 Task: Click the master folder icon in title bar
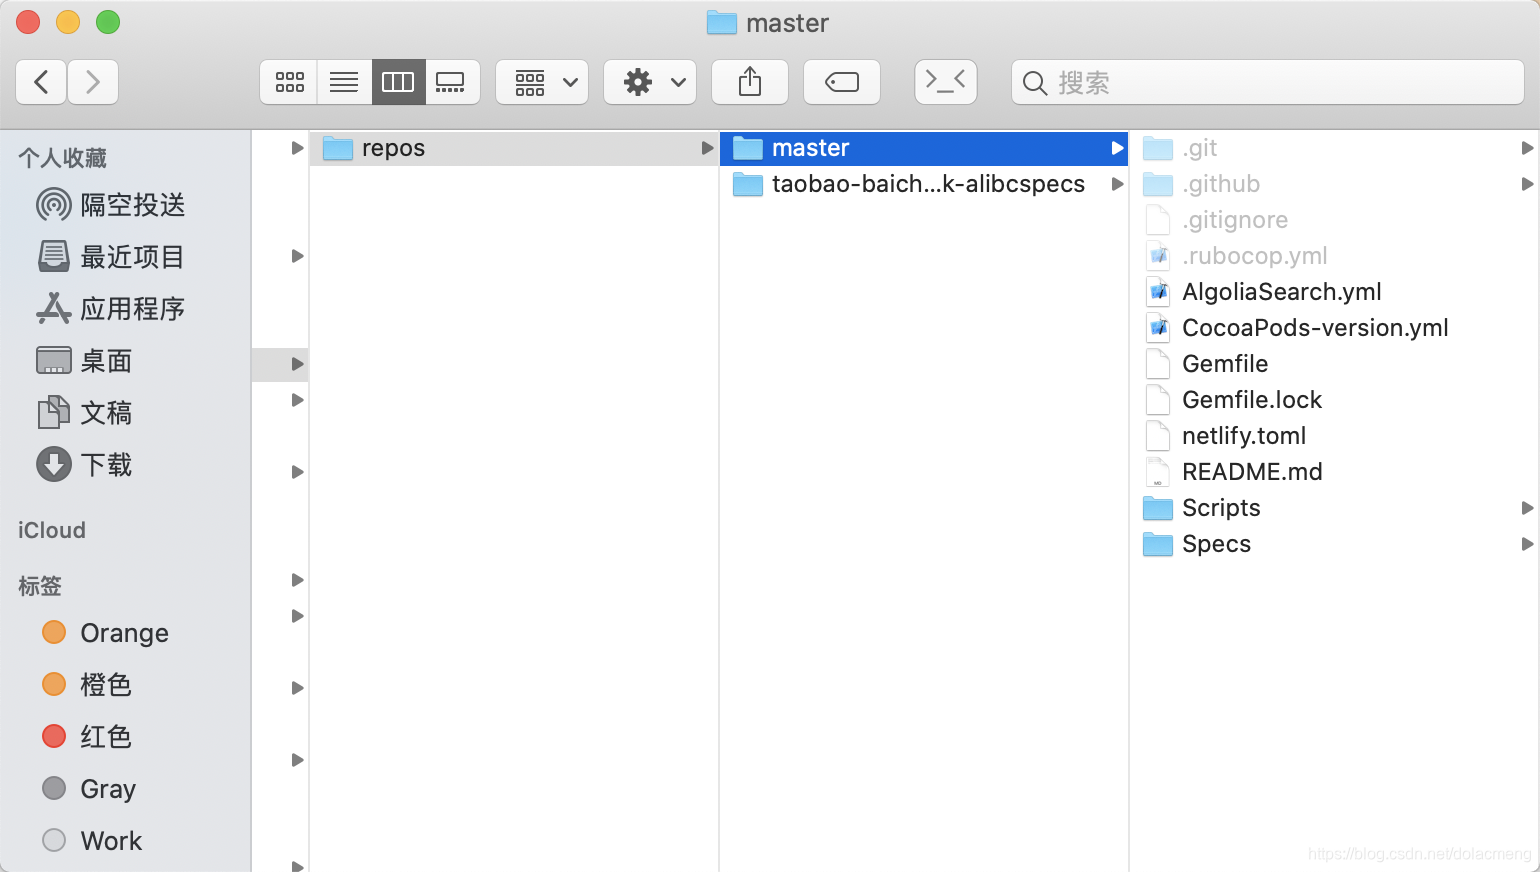(x=721, y=23)
